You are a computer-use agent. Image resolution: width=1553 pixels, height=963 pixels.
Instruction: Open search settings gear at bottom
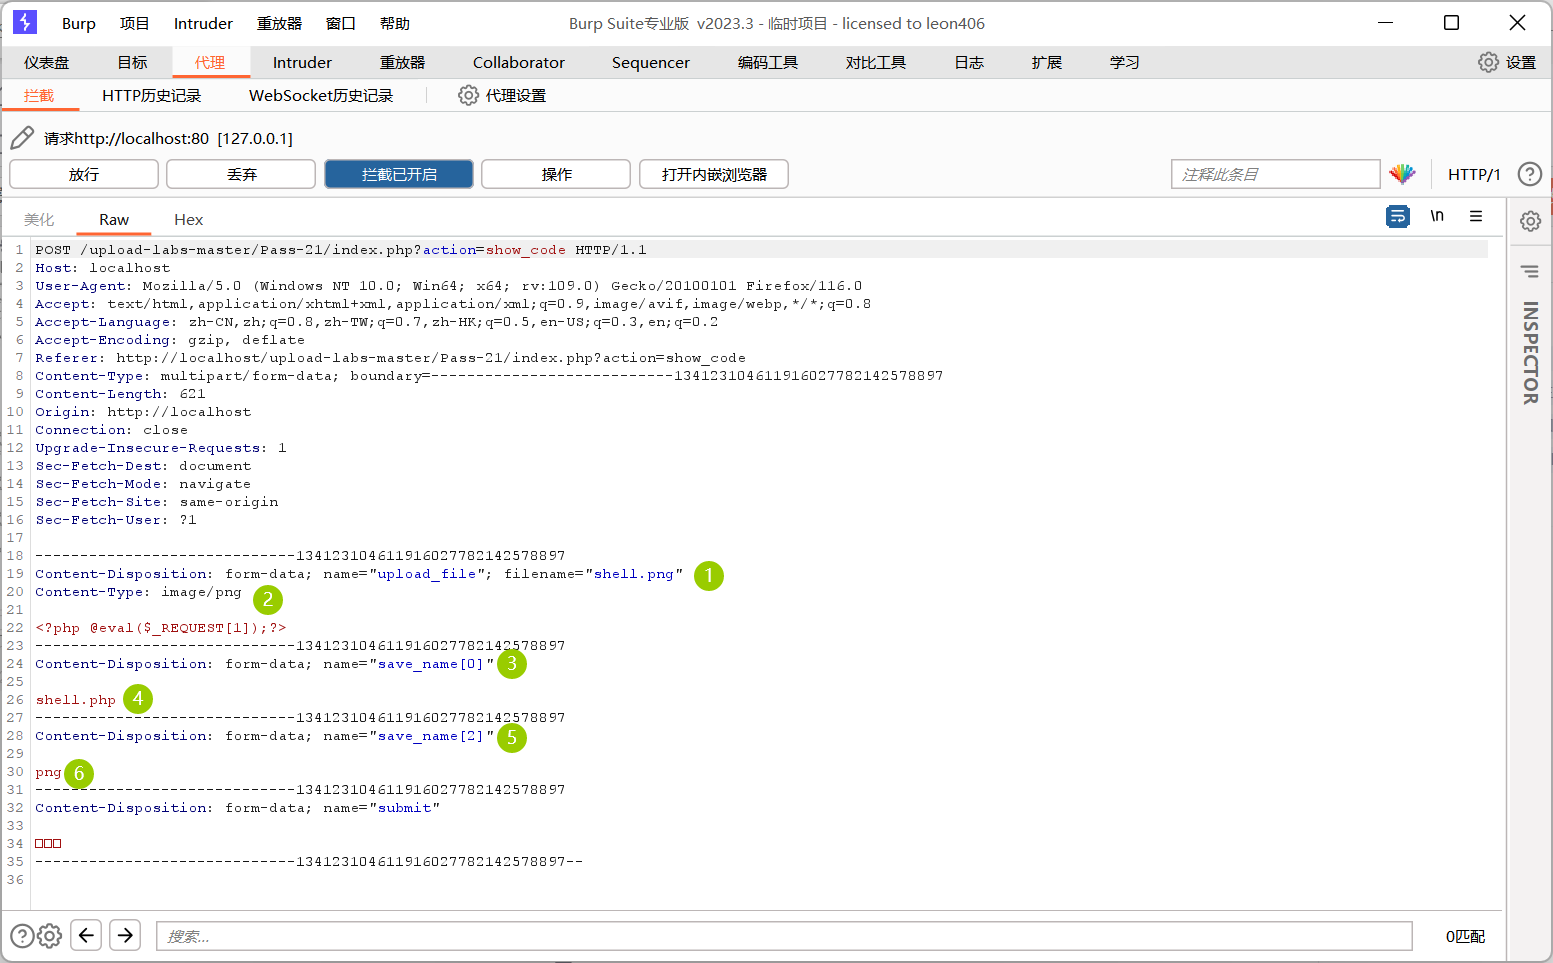(49, 936)
